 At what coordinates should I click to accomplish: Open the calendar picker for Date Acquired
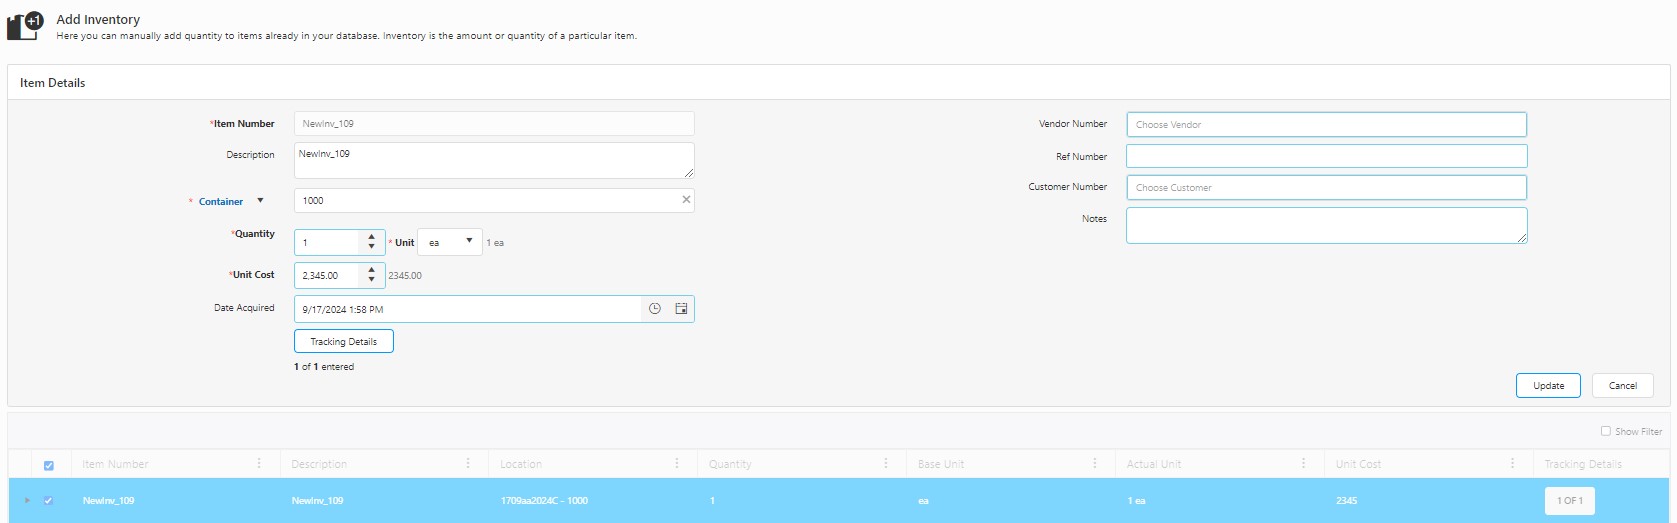681,309
